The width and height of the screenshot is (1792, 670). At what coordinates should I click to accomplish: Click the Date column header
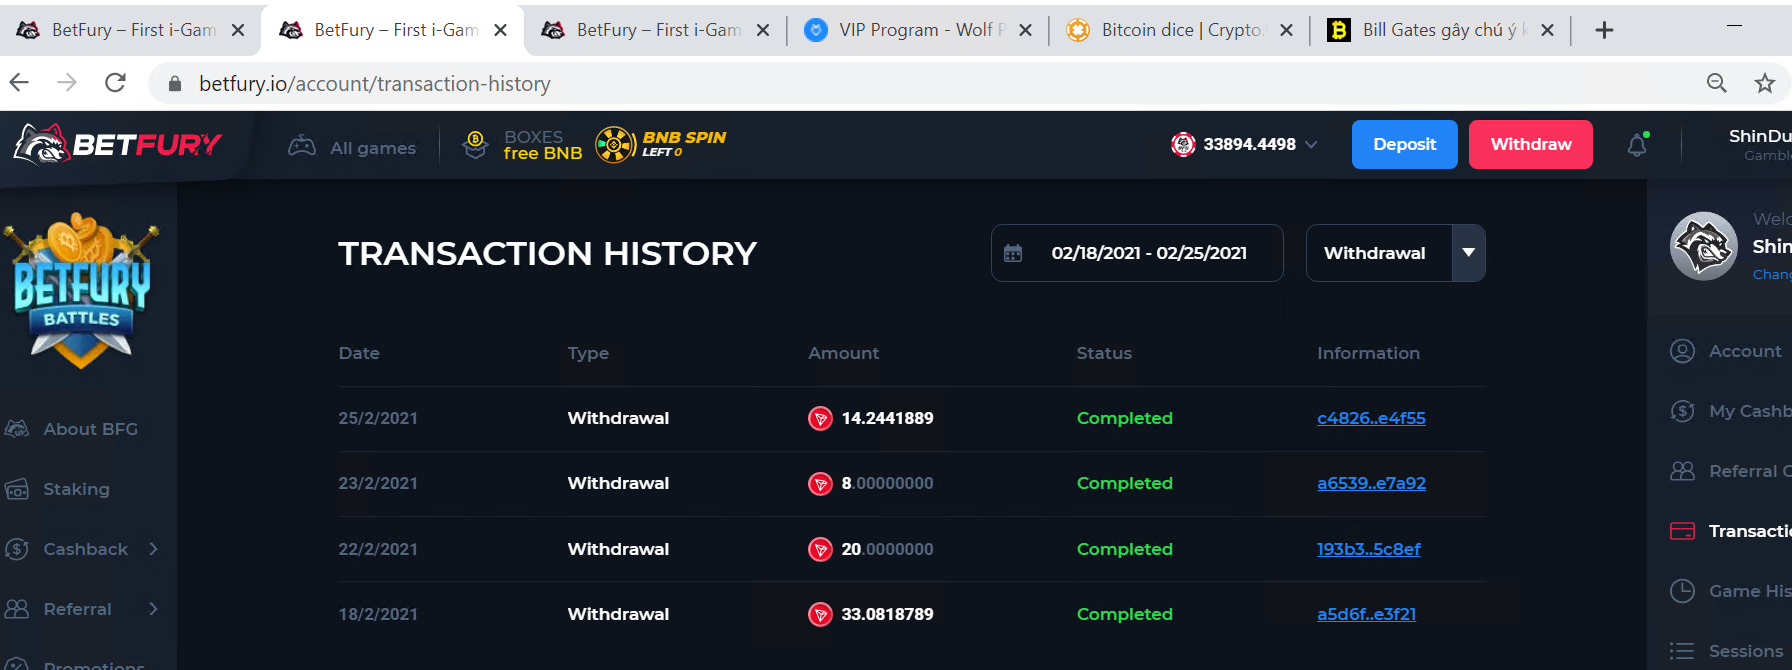point(359,353)
